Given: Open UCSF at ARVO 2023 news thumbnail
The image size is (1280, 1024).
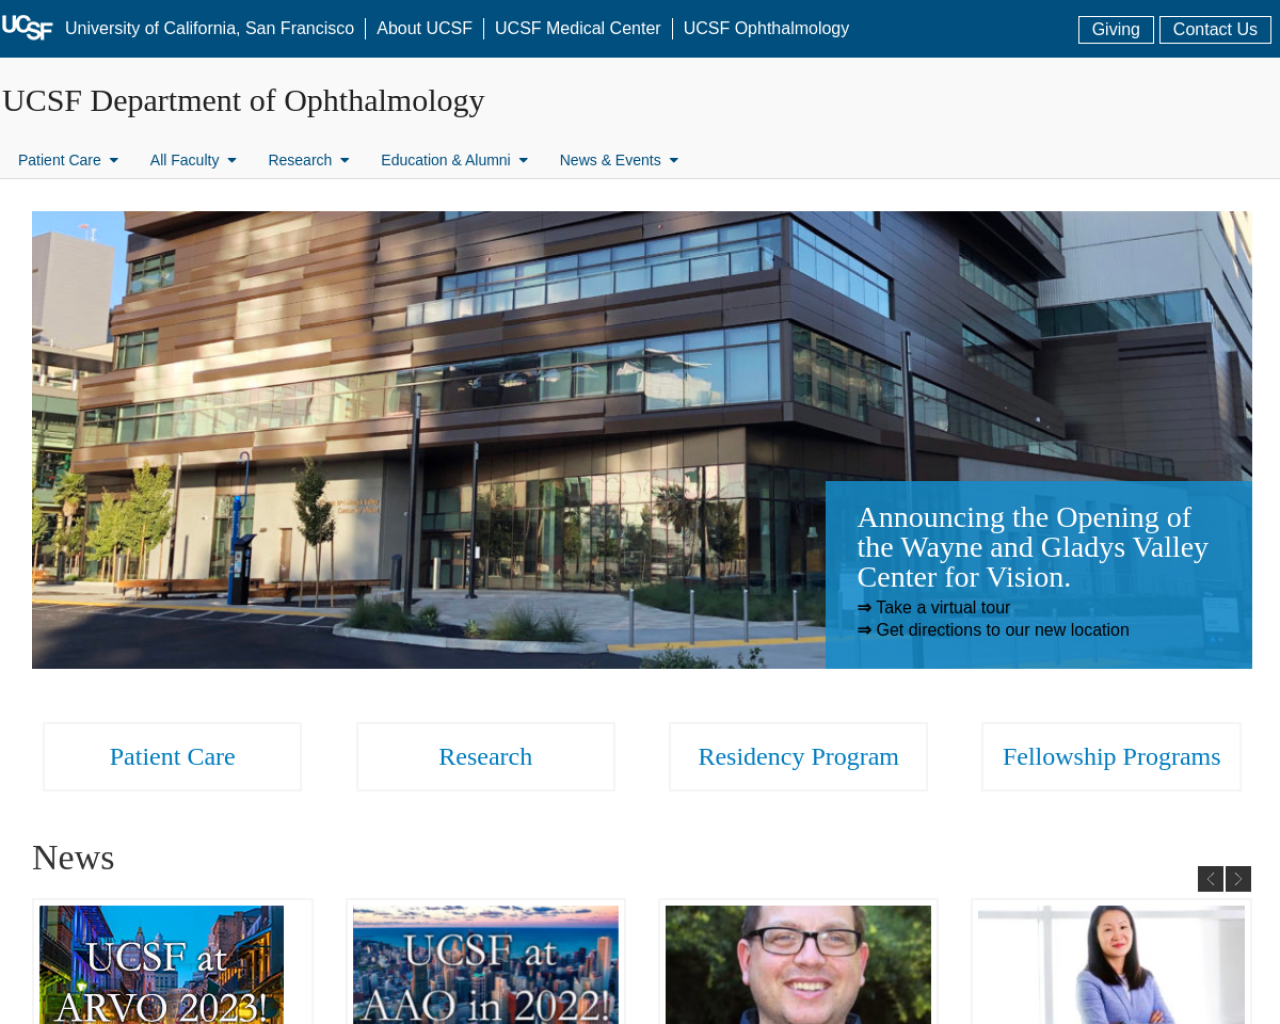Looking at the screenshot, I should (161, 965).
